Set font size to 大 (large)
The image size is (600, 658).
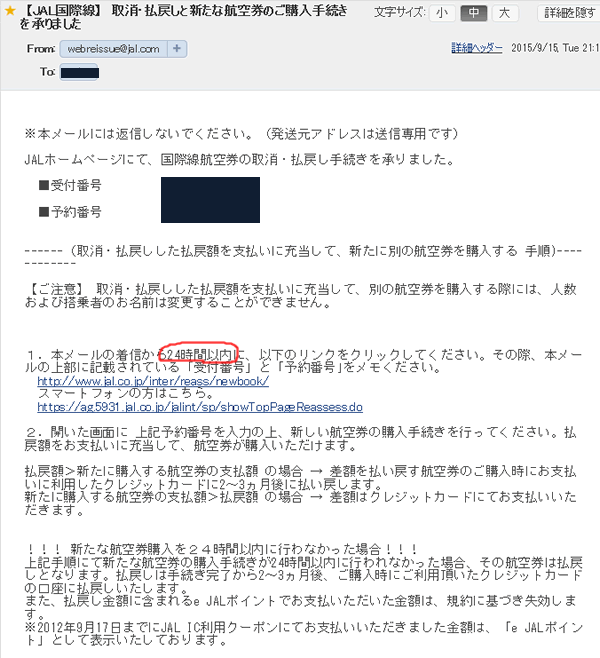[x=505, y=13]
